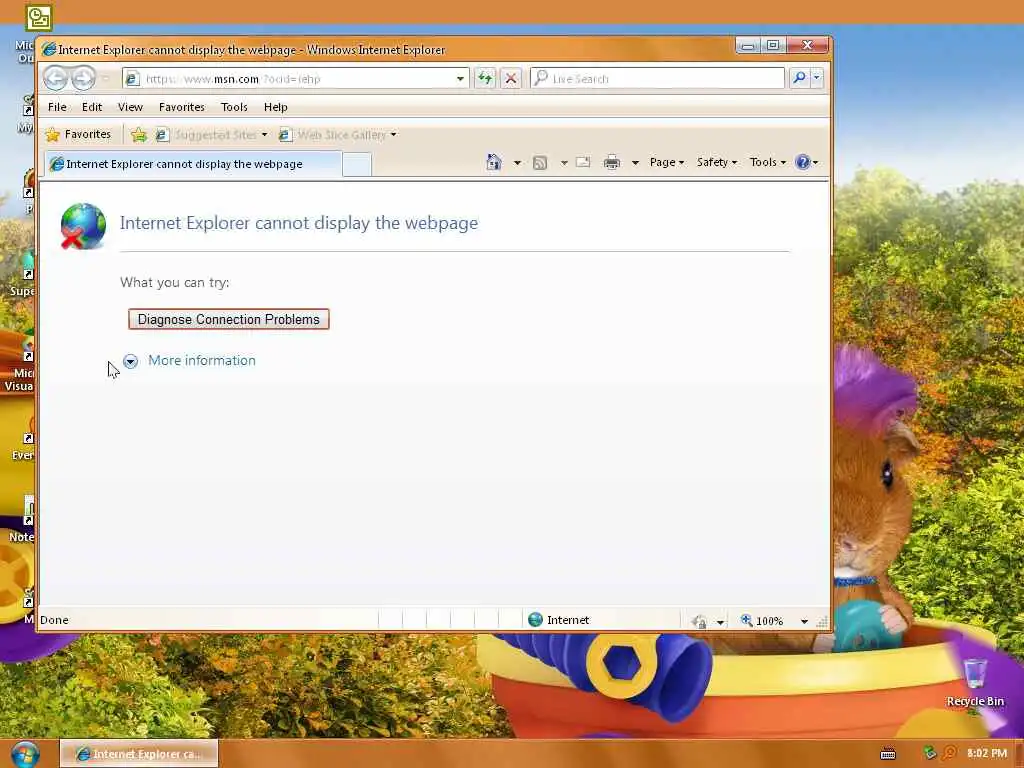Click the zoom level 100% button
The height and width of the screenshot is (768, 1024).
[761, 620]
